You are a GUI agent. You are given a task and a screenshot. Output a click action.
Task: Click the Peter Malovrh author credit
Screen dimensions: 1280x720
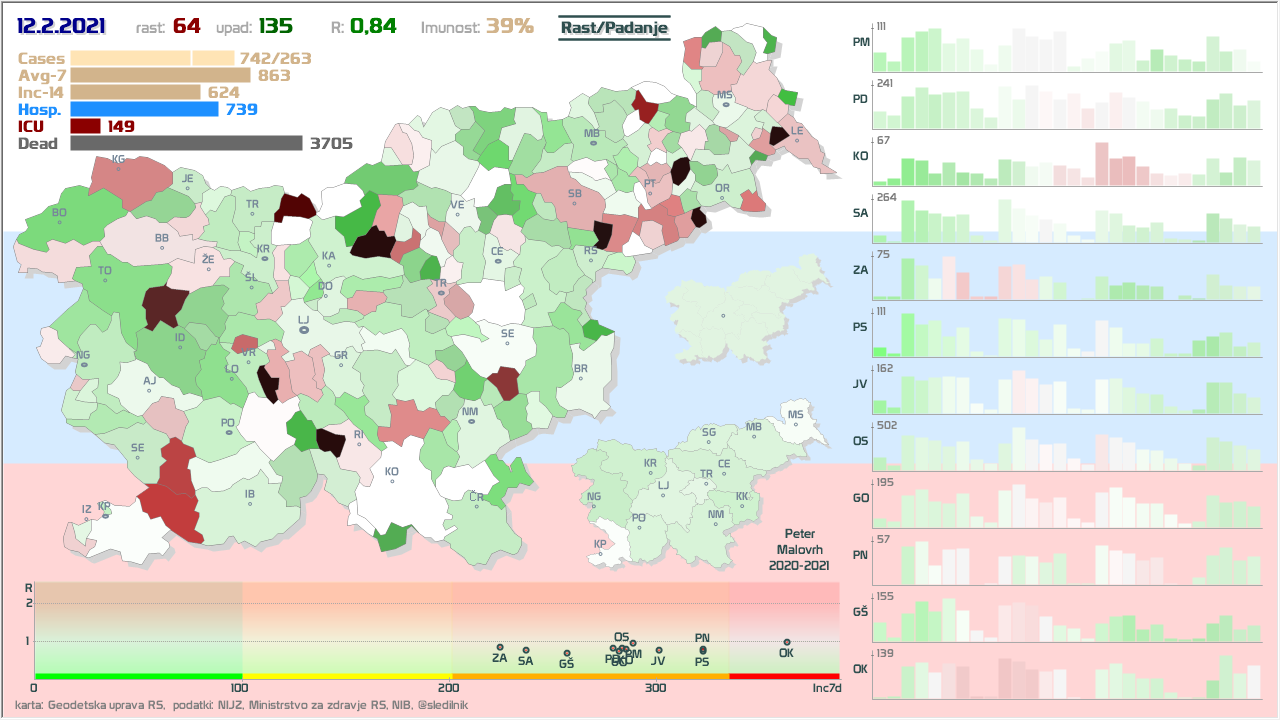pos(799,550)
